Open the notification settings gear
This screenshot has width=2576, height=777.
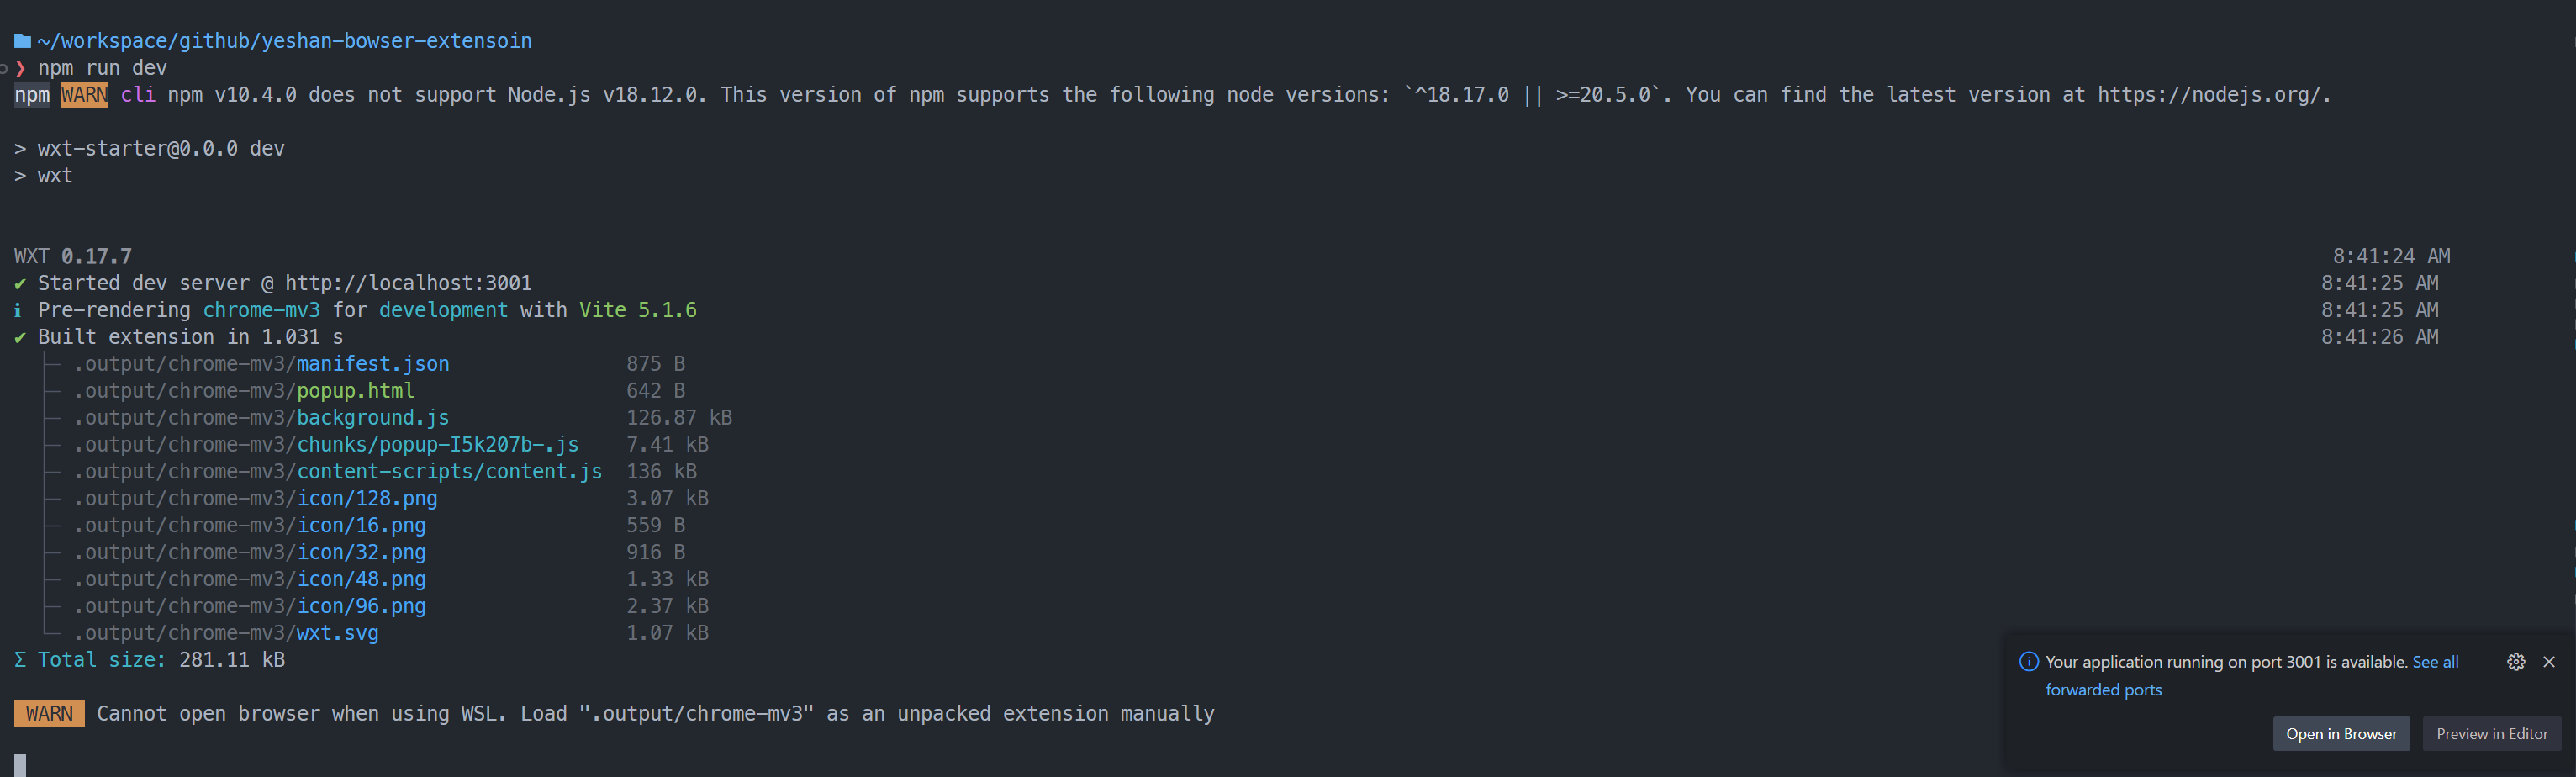2516,661
